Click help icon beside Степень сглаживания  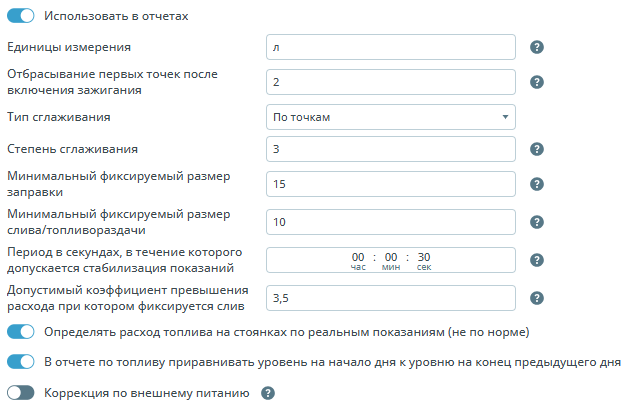coord(536,149)
